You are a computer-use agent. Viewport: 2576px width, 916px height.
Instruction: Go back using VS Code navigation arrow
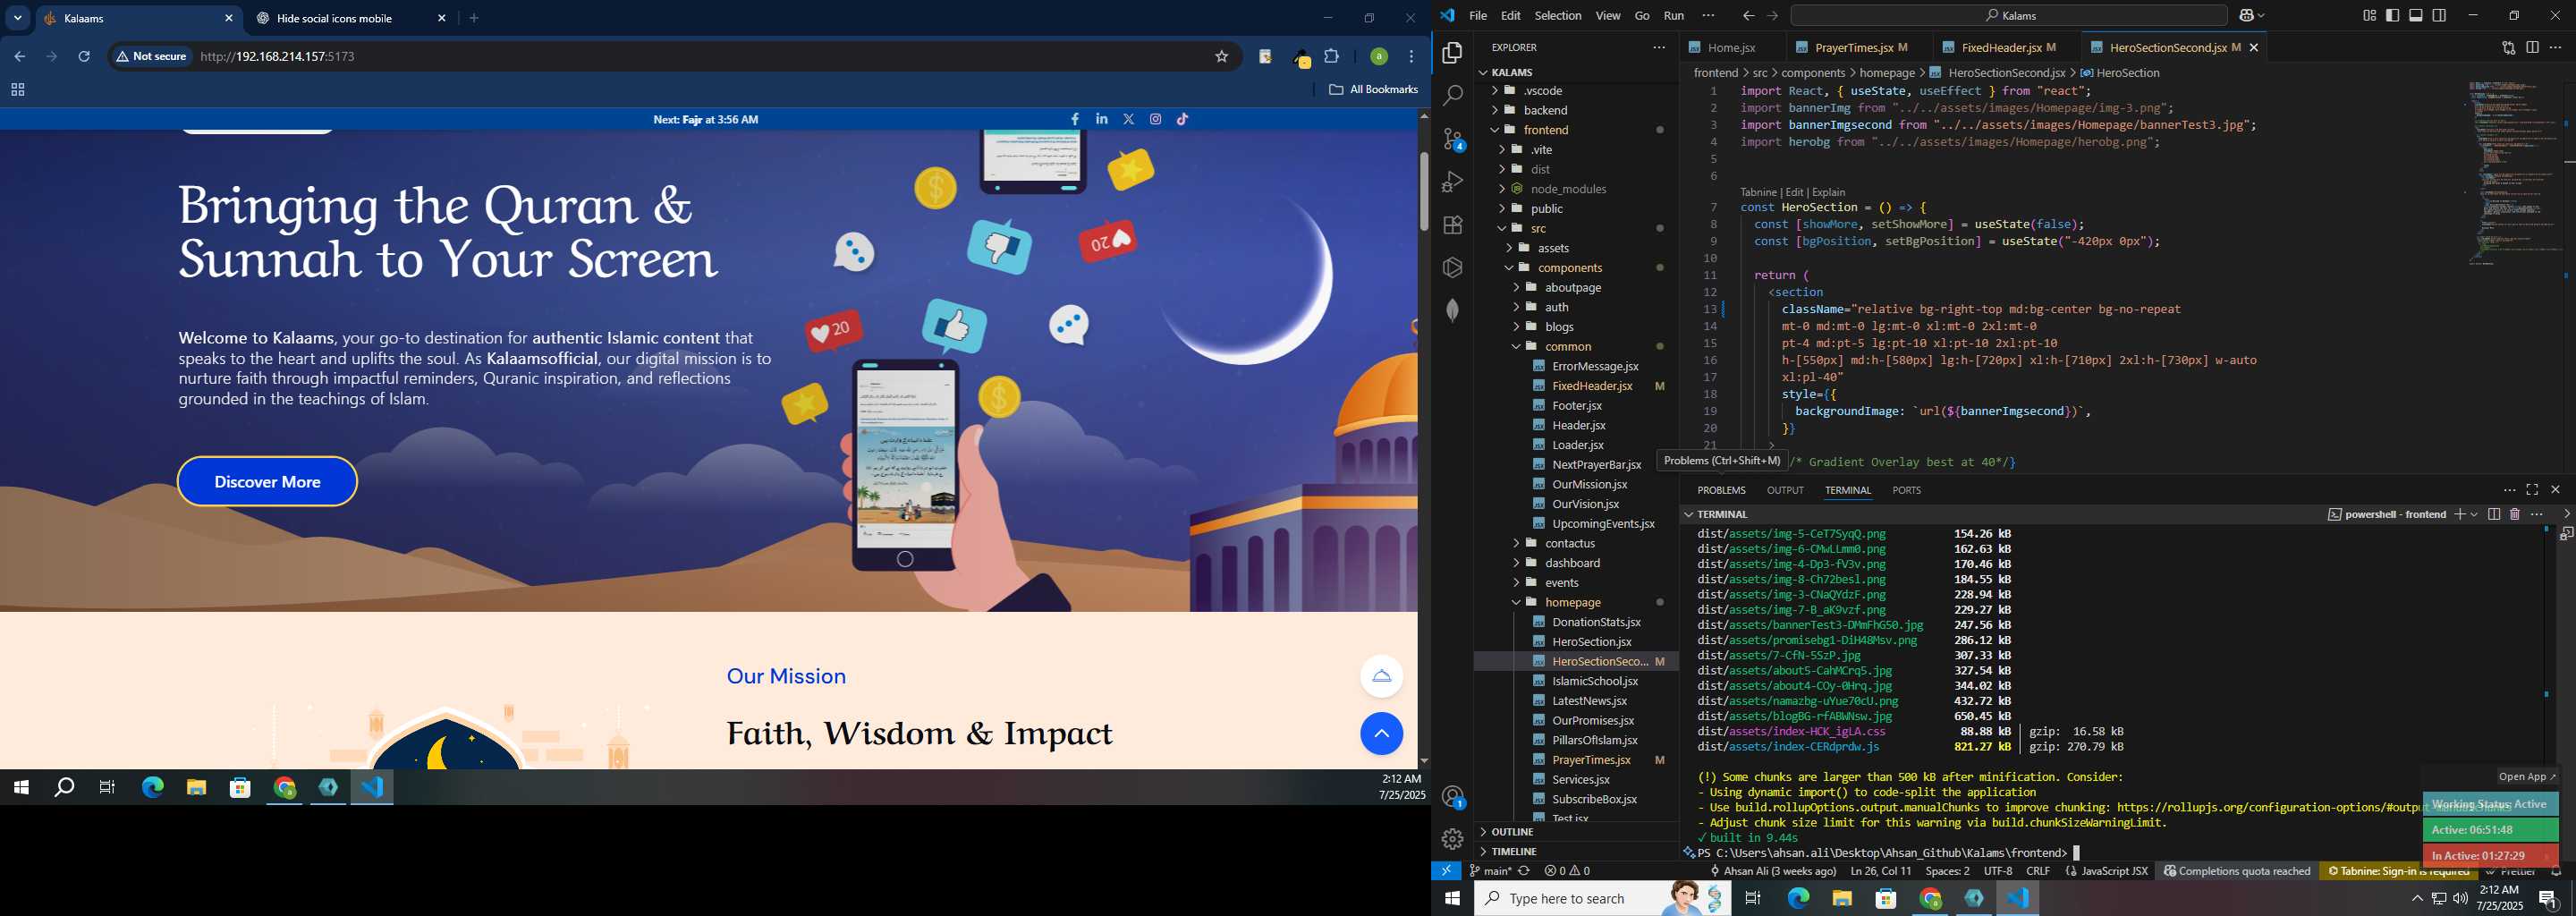[x=1748, y=15]
